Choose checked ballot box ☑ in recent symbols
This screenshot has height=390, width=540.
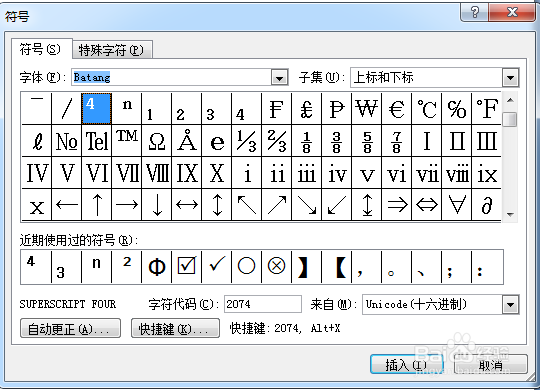coord(186,267)
